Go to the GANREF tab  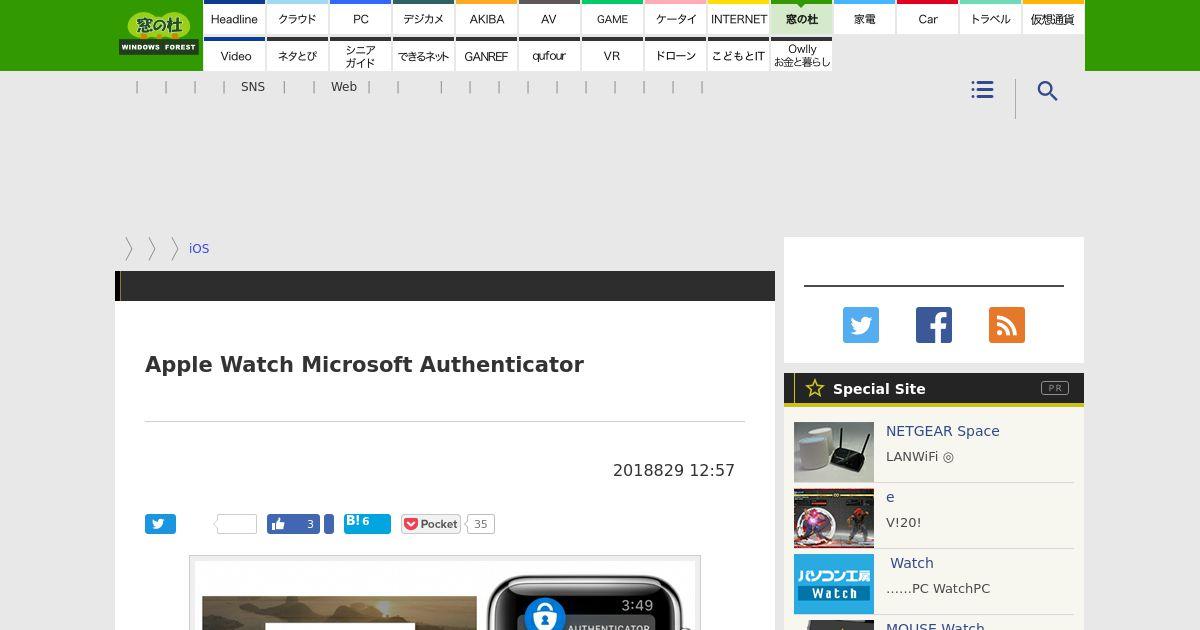click(486, 55)
